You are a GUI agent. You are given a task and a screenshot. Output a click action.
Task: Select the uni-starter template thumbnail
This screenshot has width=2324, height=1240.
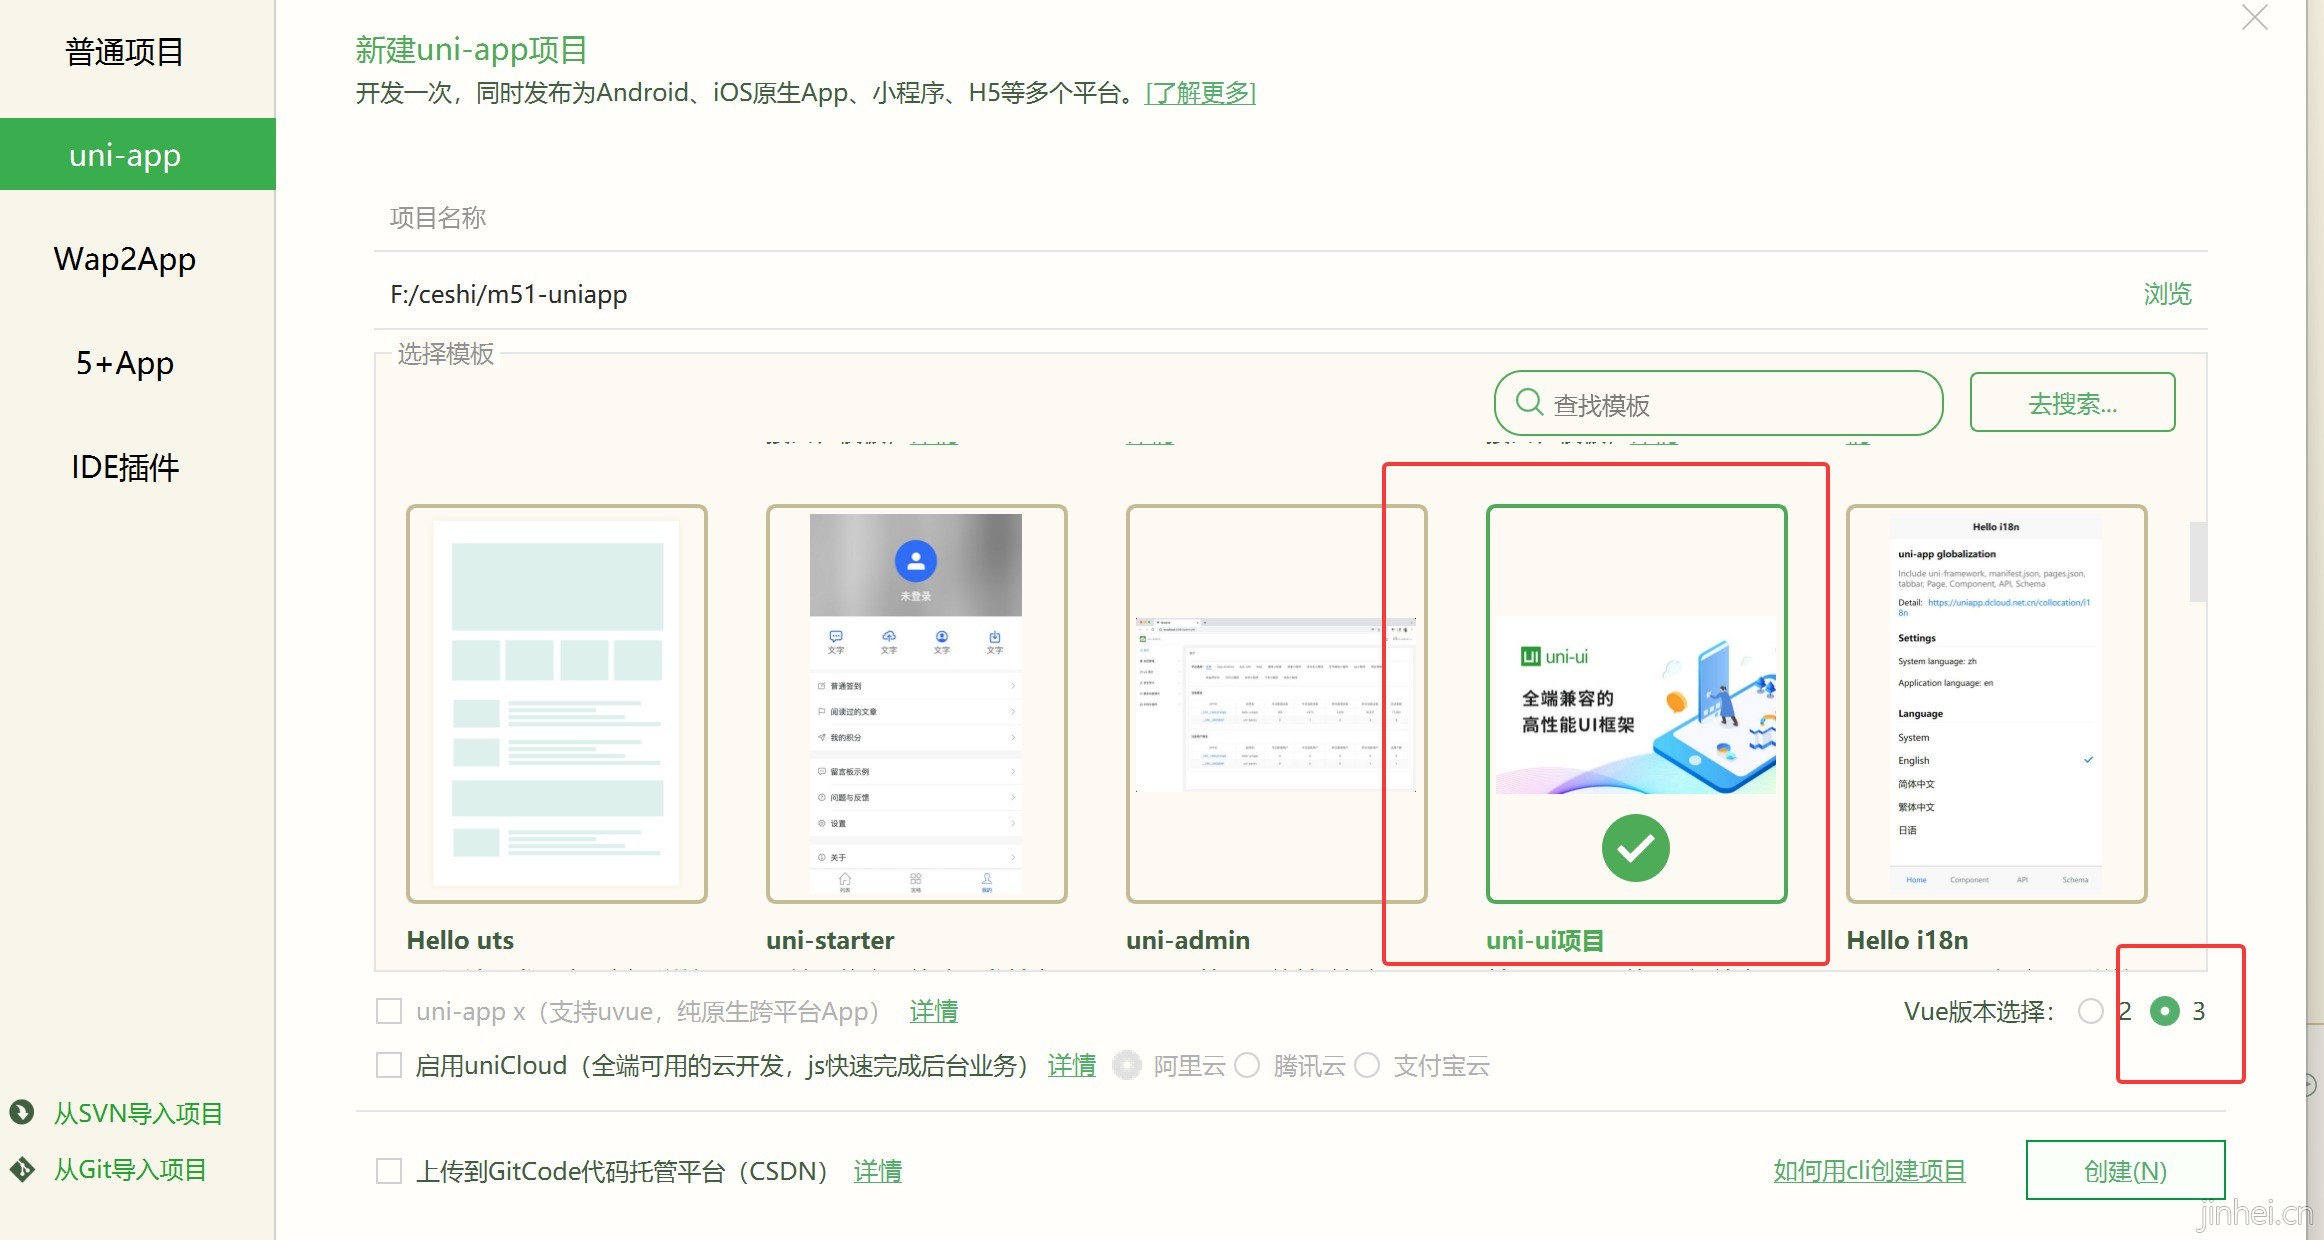click(916, 703)
